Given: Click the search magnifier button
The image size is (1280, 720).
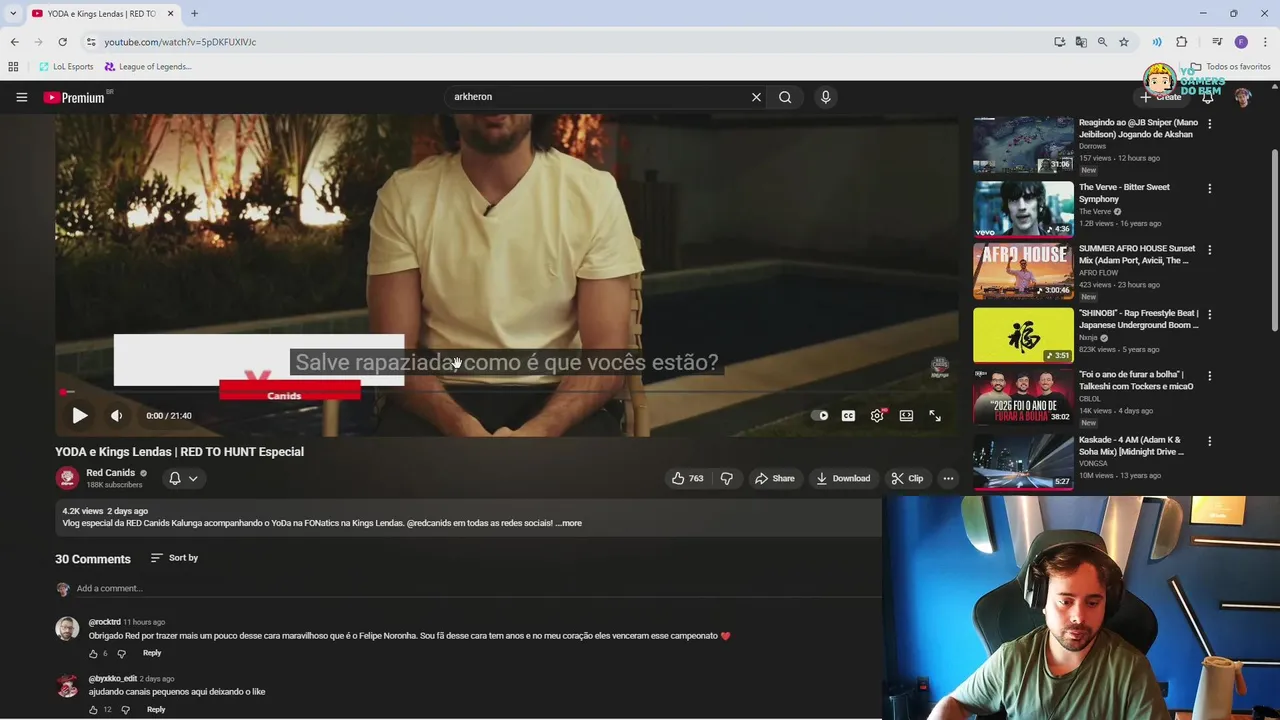Looking at the screenshot, I should [x=785, y=97].
